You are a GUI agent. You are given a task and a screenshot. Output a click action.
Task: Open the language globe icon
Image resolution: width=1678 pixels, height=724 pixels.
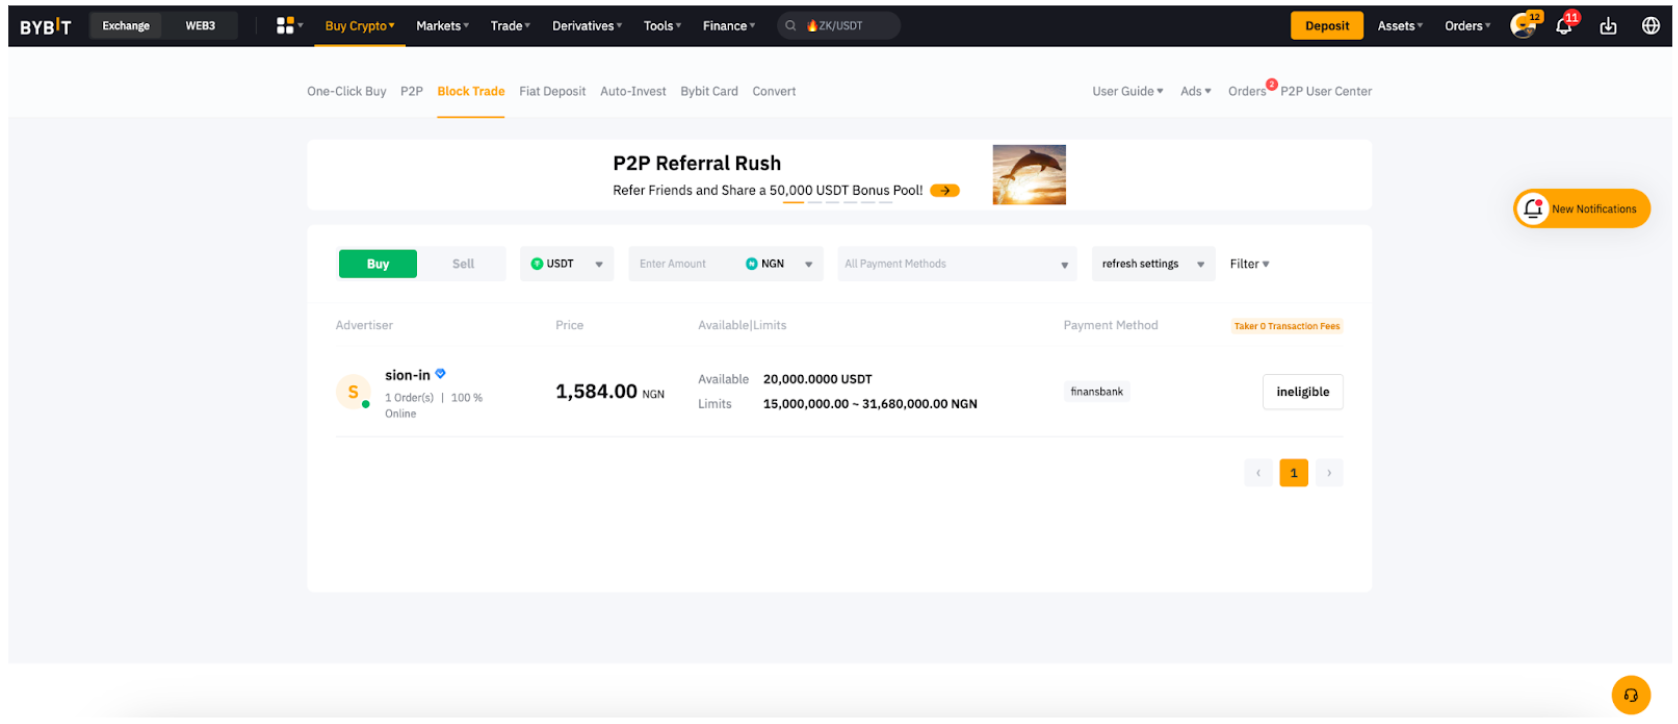[x=1651, y=26]
